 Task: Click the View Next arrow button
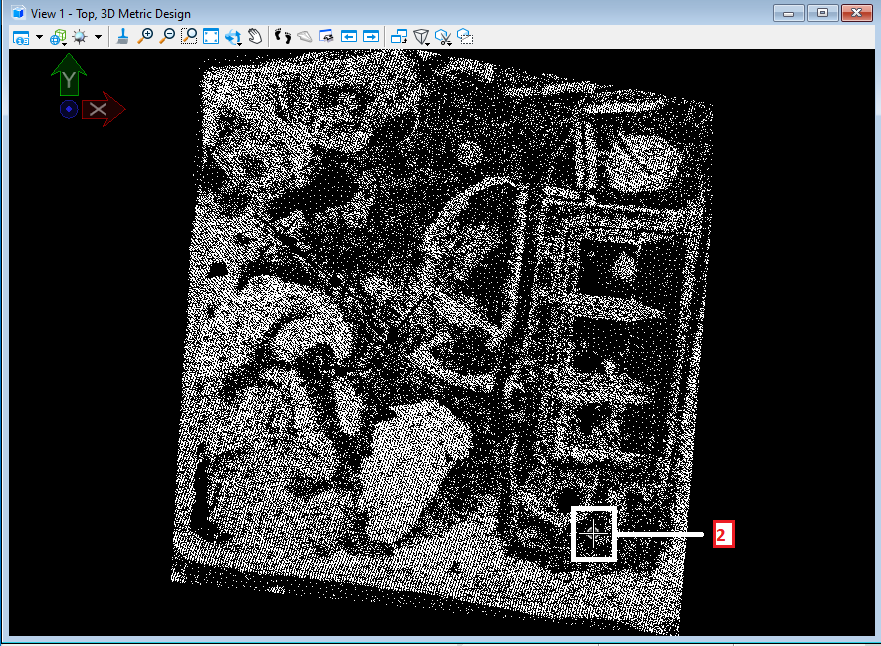pyautogui.click(x=371, y=37)
